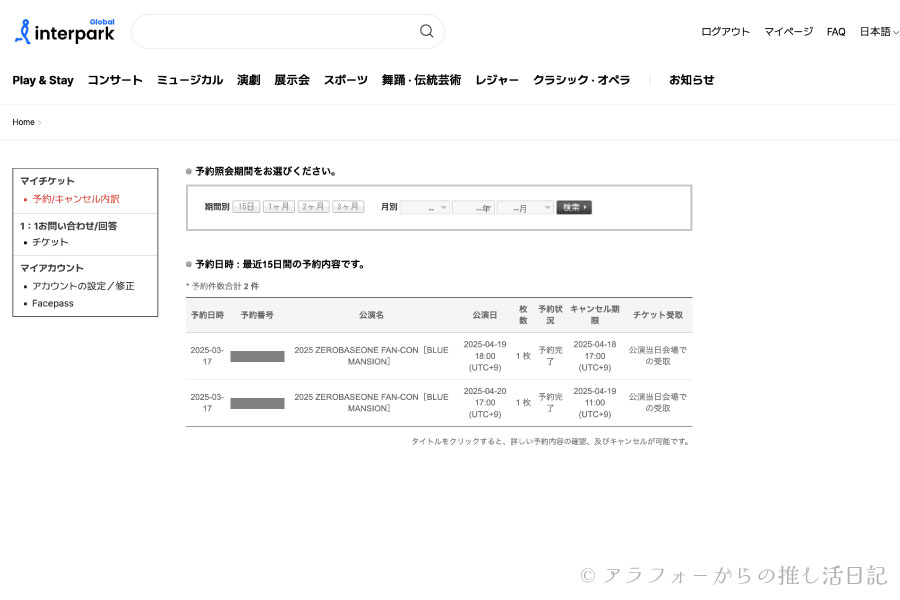Select the 3ヶ月 period button

[348, 207]
